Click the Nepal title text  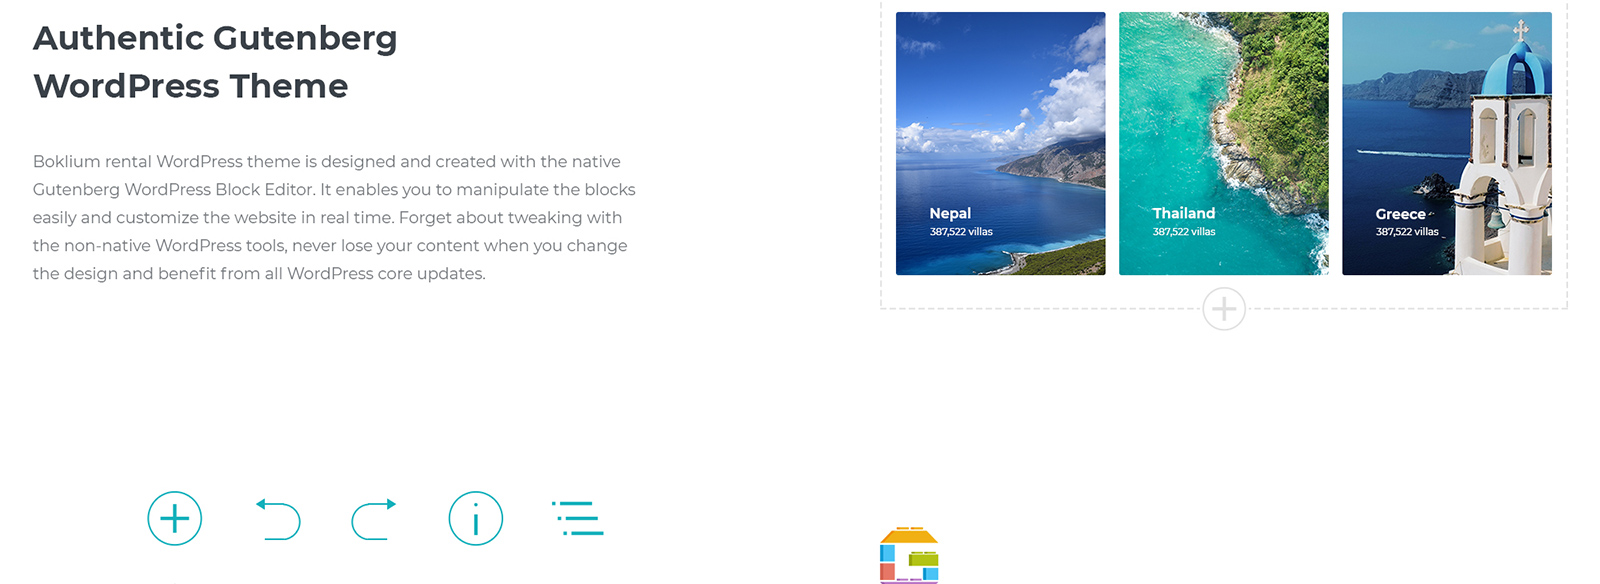[950, 213]
